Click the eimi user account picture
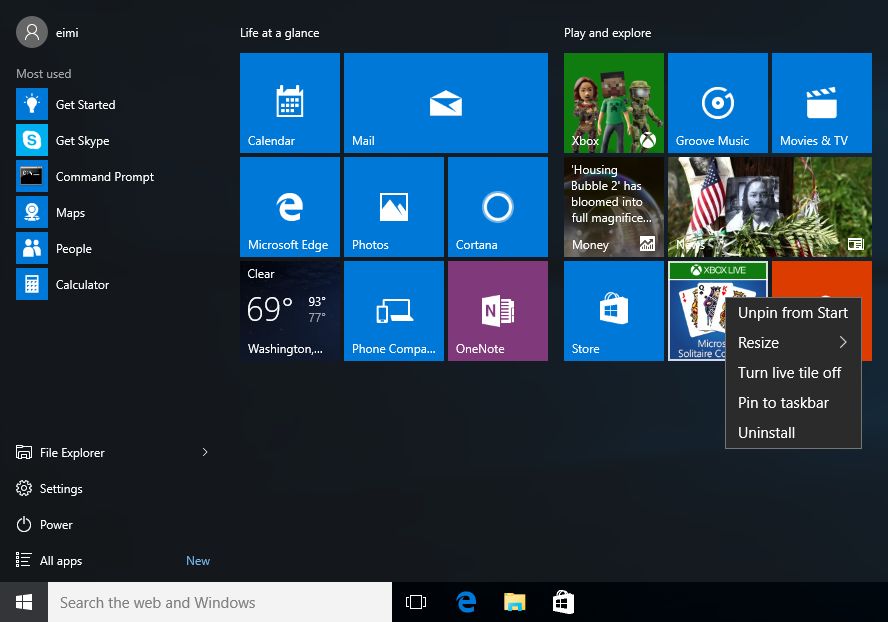 [x=32, y=32]
